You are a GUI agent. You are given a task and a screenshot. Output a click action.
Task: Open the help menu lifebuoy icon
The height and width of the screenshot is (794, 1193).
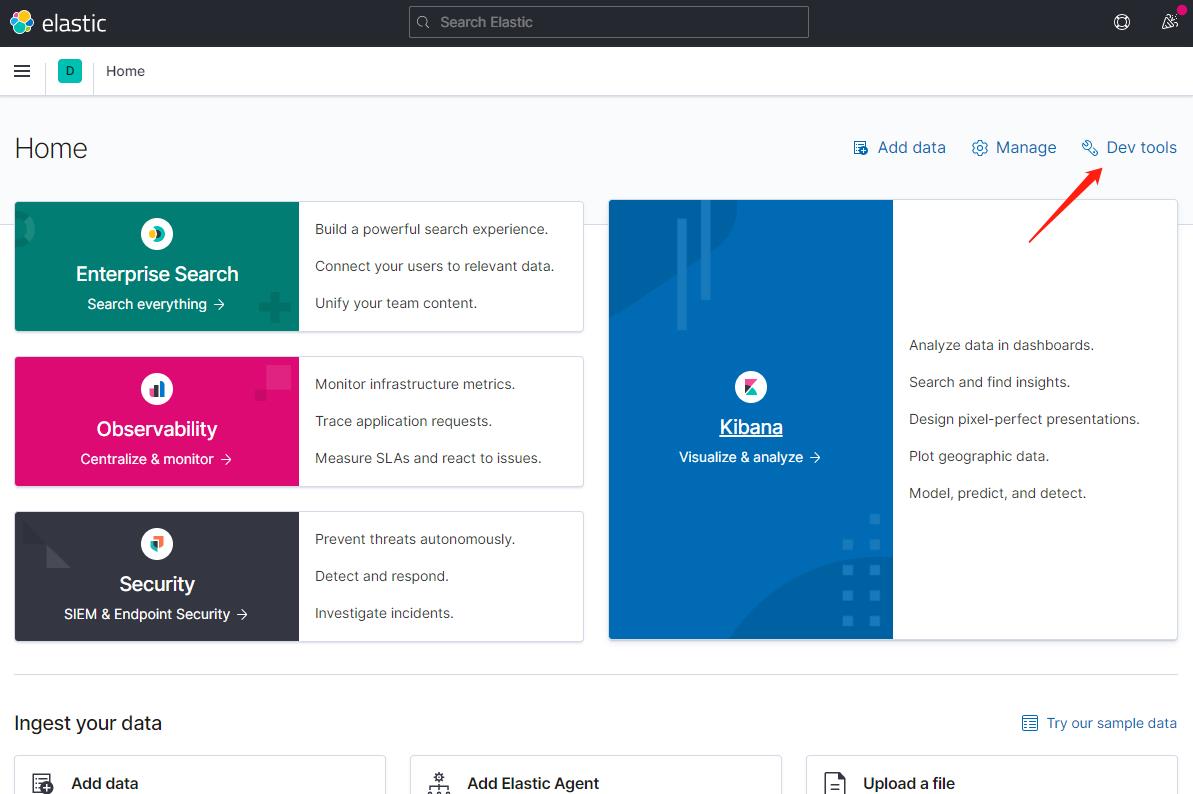[x=1121, y=22]
